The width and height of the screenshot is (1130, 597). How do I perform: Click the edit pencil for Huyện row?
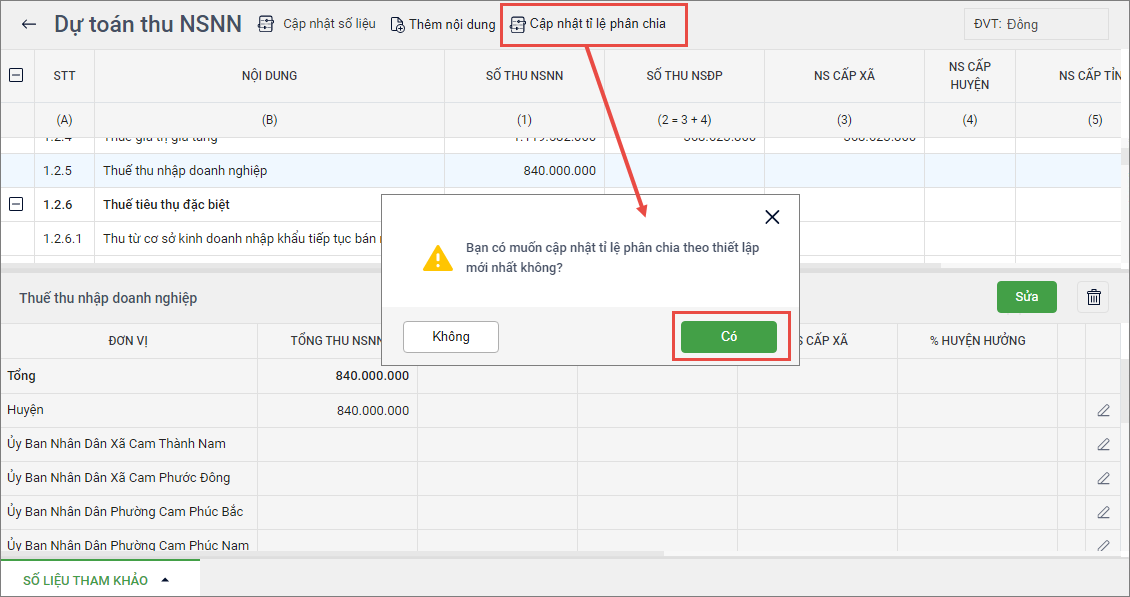pos(1103,410)
